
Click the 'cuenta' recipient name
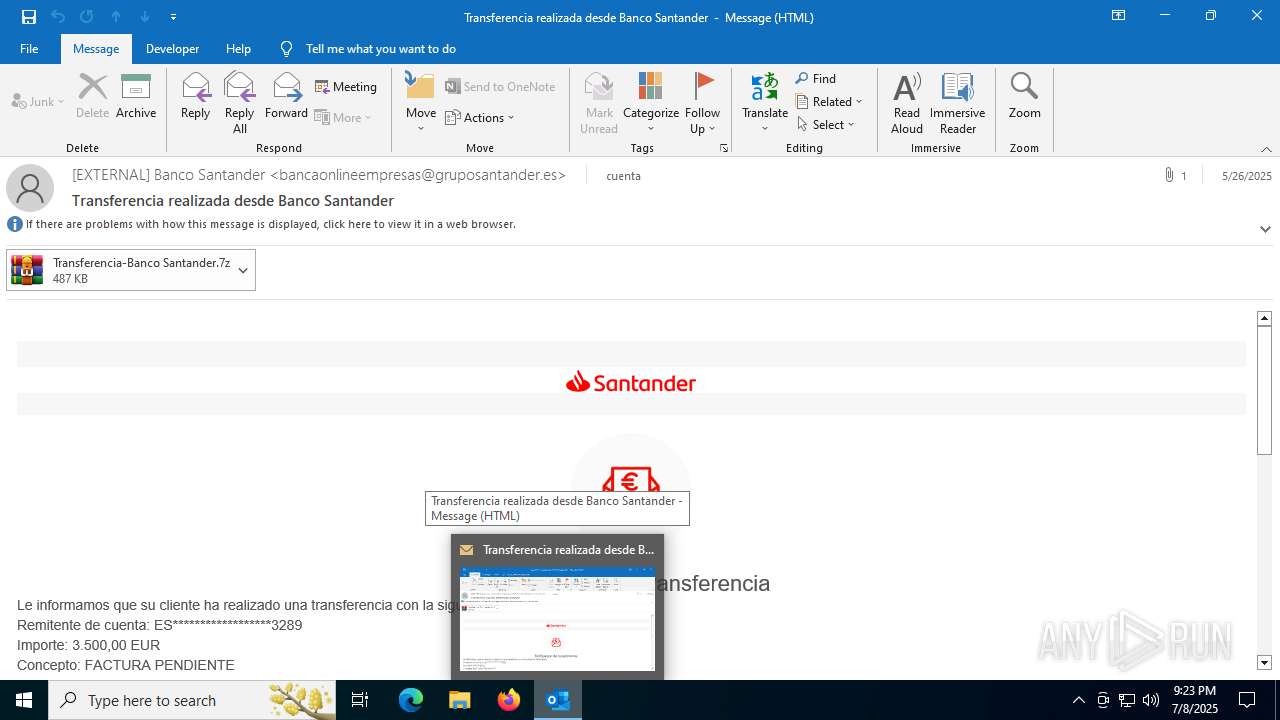[x=623, y=176]
